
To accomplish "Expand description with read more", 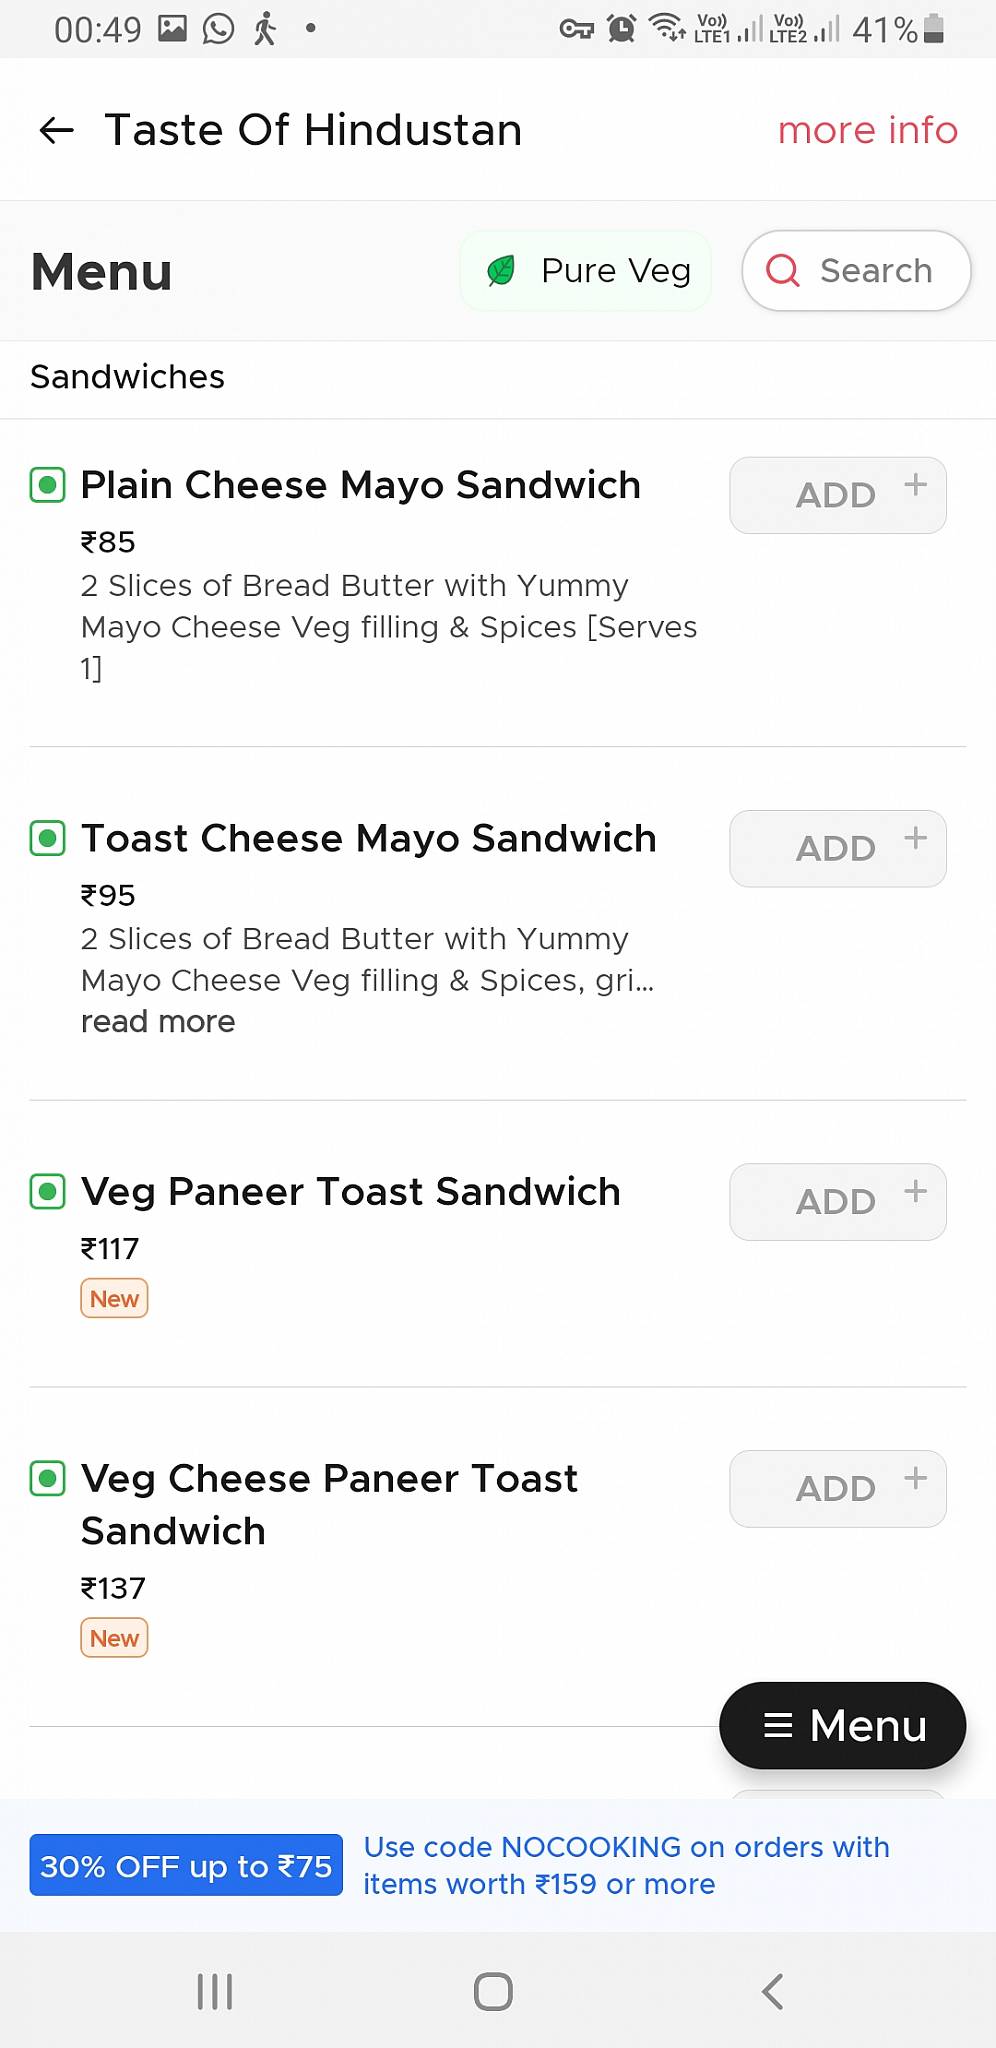I will (x=158, y=1021).
